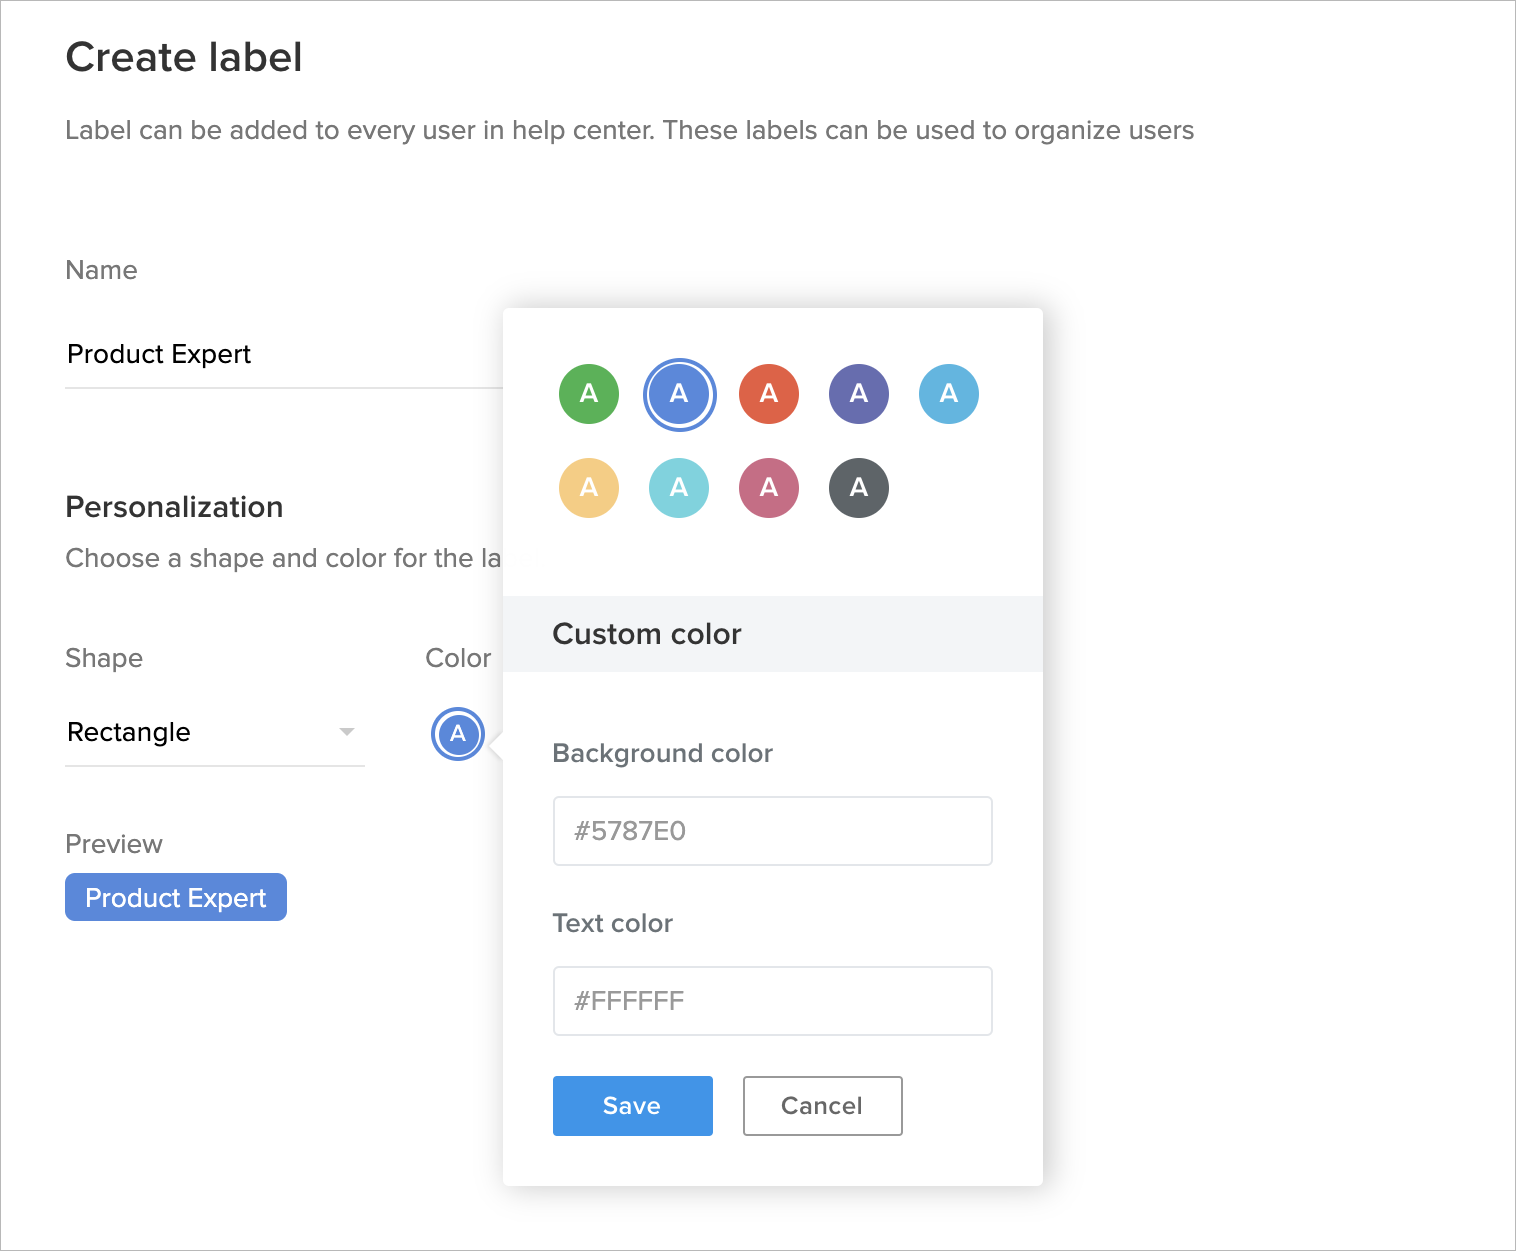The image size is (1516, 1251).
Task: Focus the Text color hex field
Action: point(772,1001)
